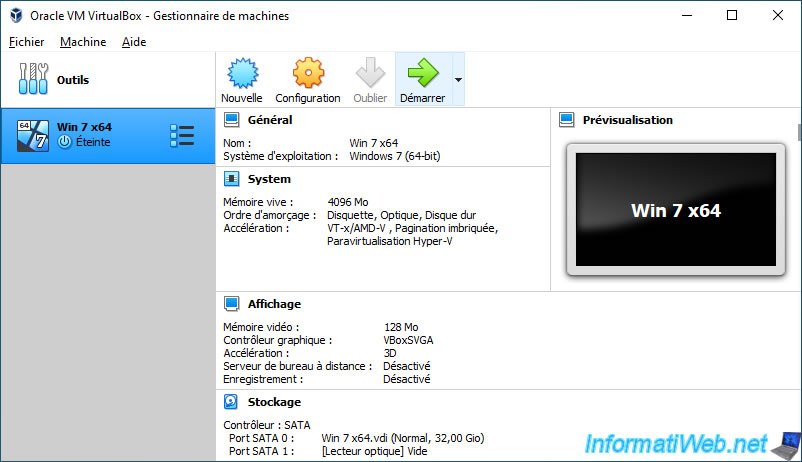Click the Nouvelle starburst icon

click(x=241, y=74)
